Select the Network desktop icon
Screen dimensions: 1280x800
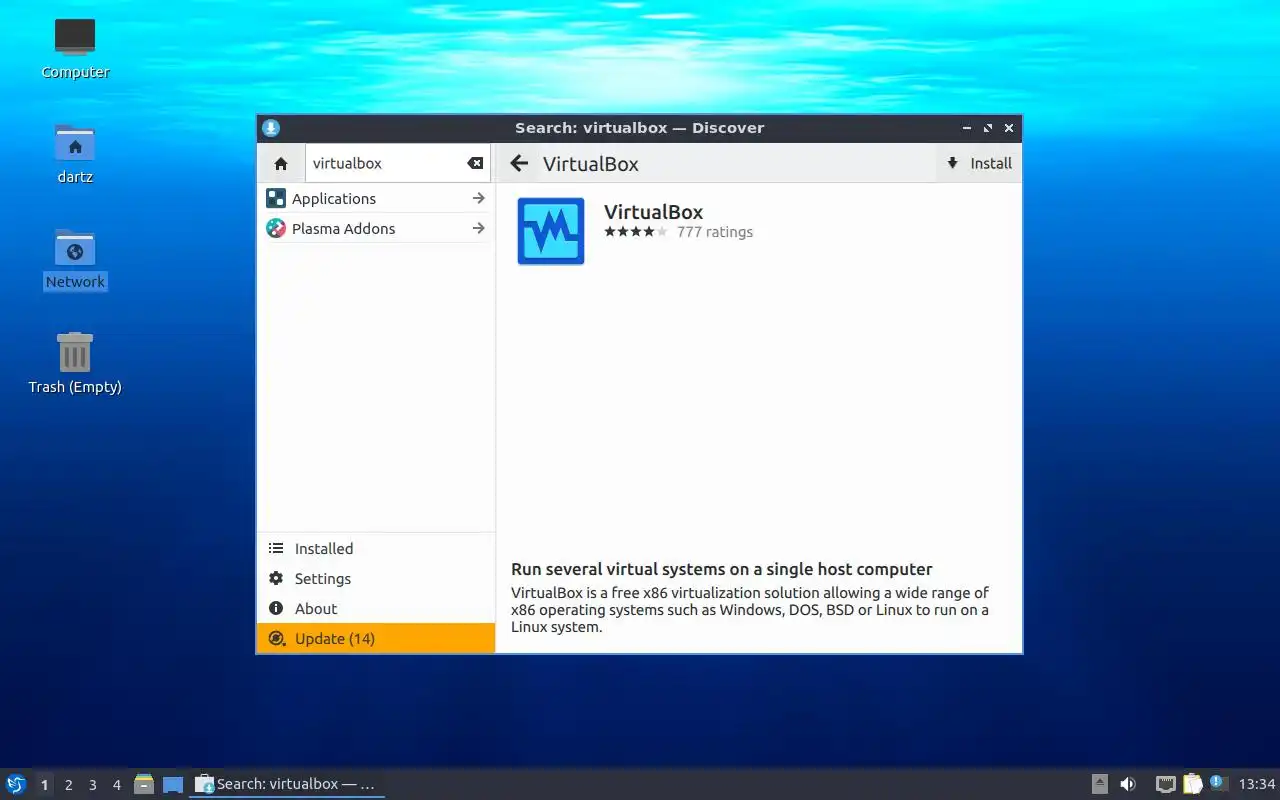pyautogui.click(x=75, y=259)
